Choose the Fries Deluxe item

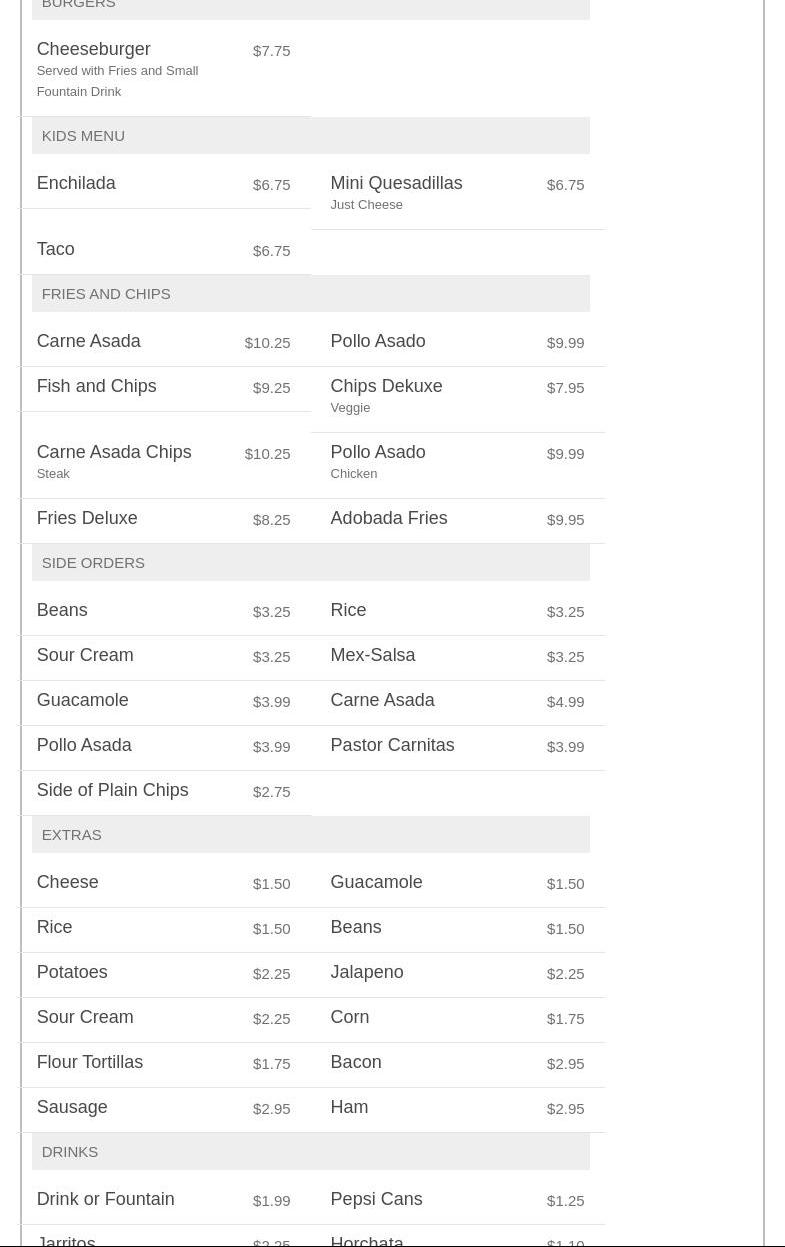coord(87,518)
